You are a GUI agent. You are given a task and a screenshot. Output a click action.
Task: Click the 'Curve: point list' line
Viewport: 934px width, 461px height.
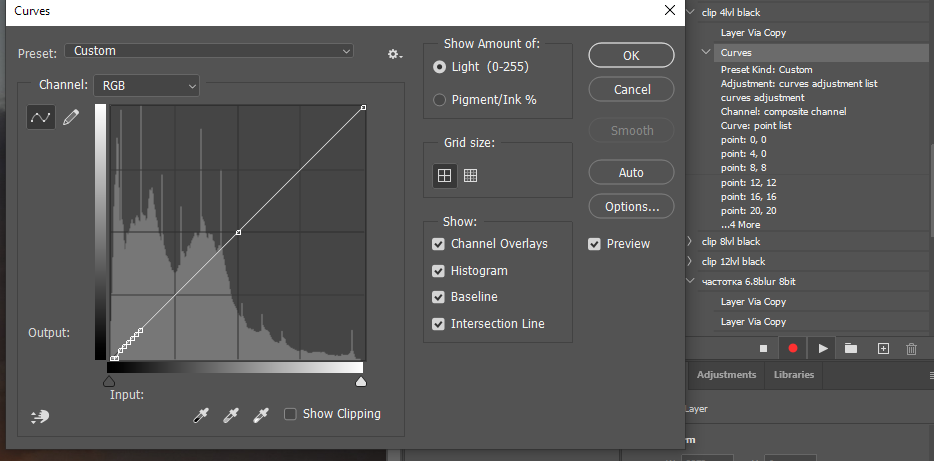[756, 126]
